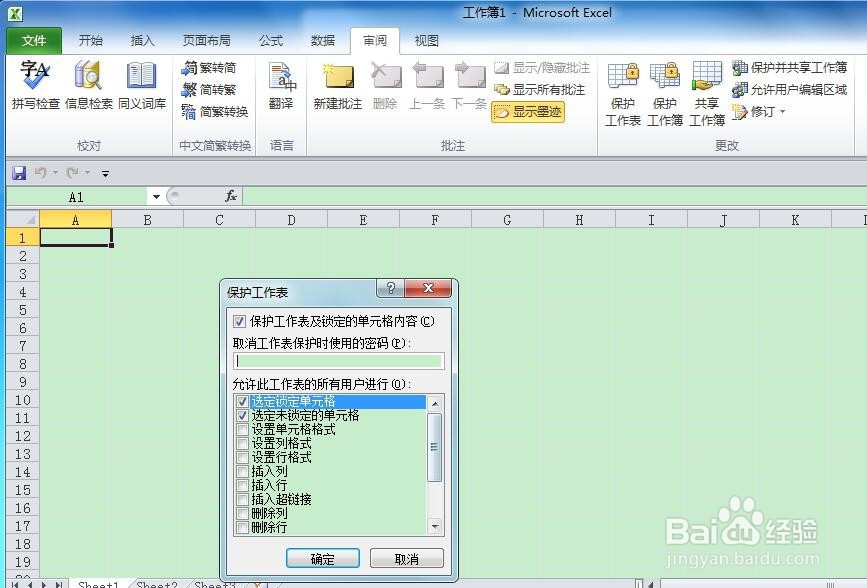The width and height of the screenshot is (867, 588).
Task: Click 显示/隐藏批注 in the ribbon
Action: (x=542, y=67)
